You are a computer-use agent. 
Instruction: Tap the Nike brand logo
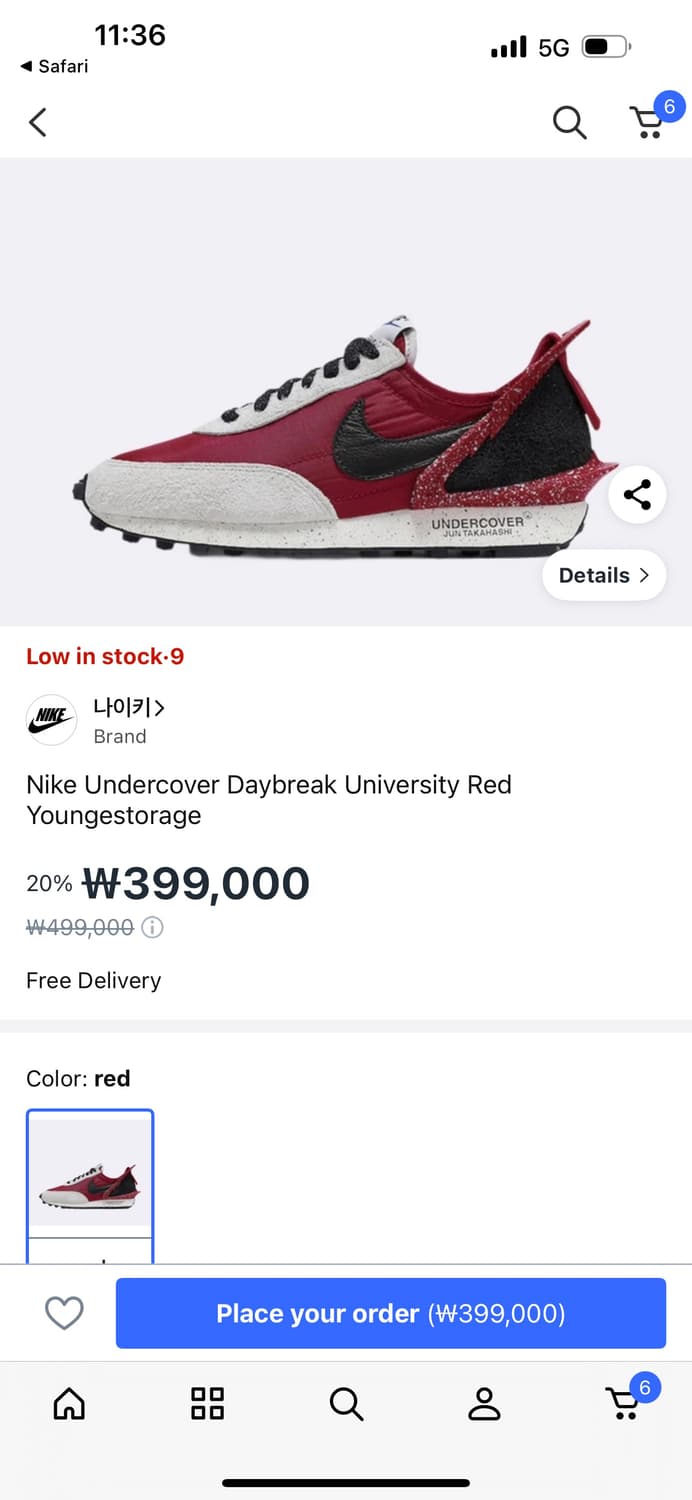coord(51,720)
